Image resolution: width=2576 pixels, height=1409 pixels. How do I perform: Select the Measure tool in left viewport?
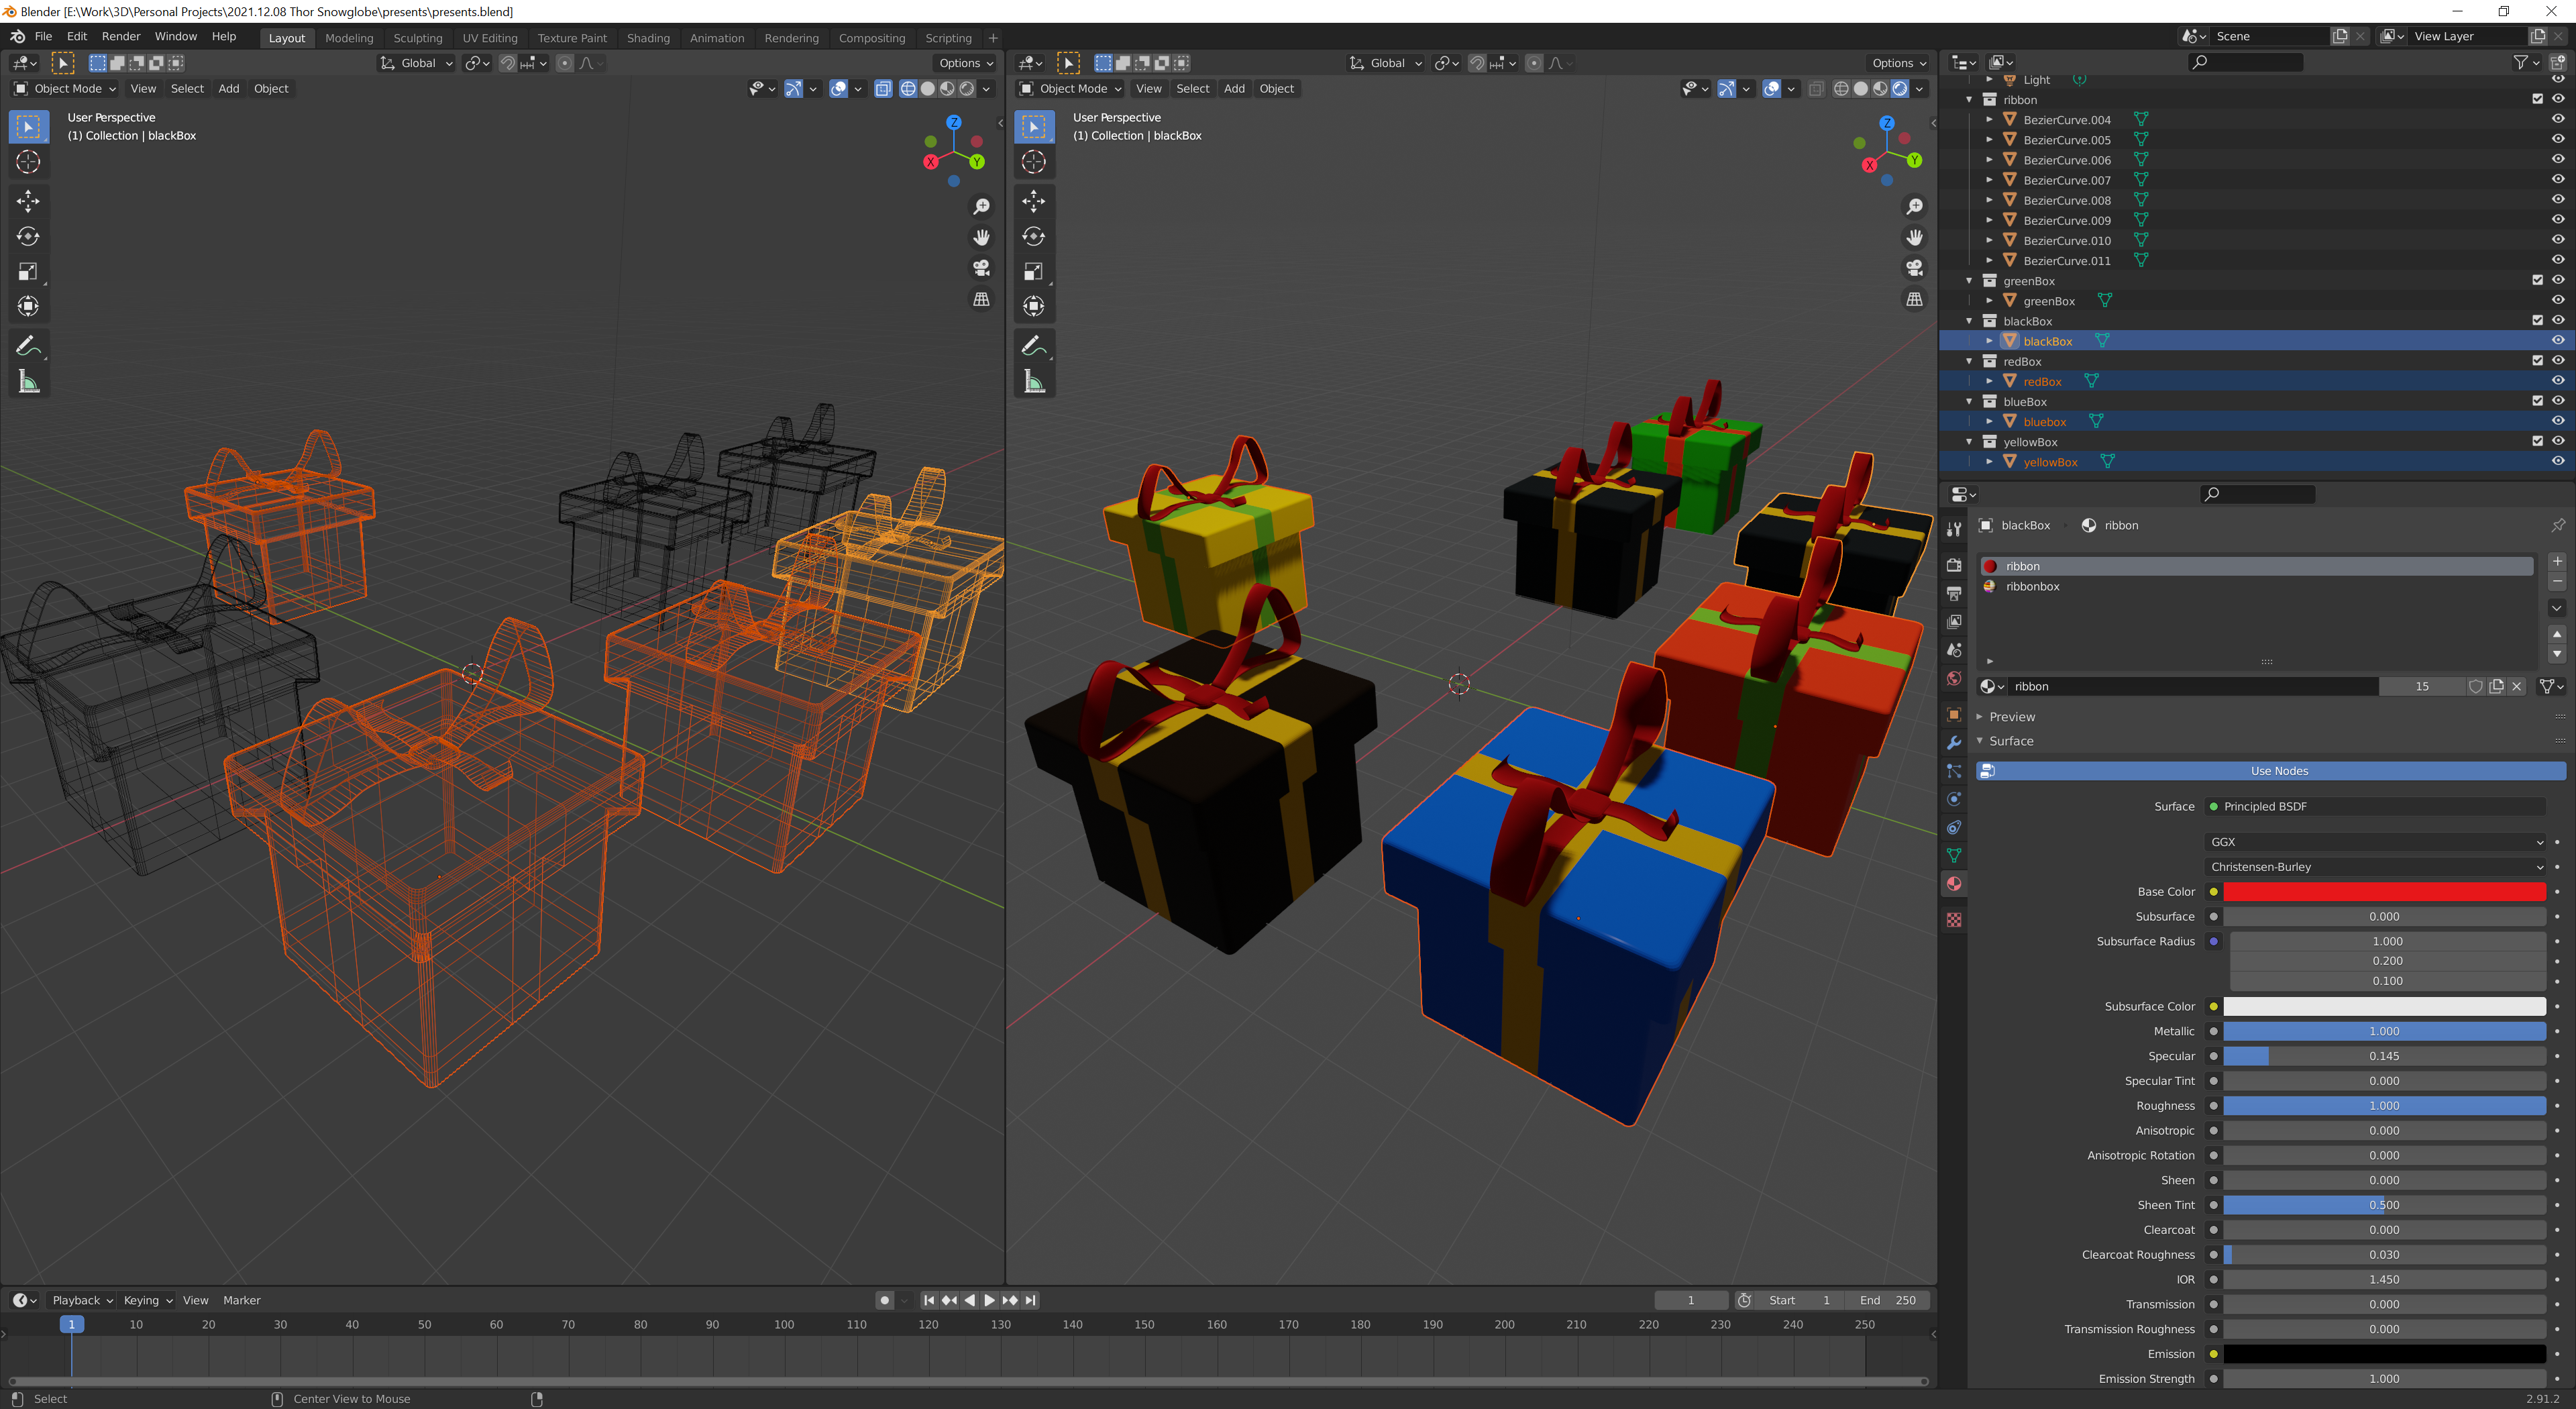click(28, 382)
